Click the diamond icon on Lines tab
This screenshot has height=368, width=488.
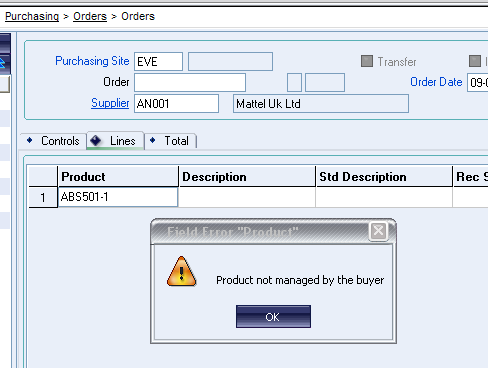point(96,140)
